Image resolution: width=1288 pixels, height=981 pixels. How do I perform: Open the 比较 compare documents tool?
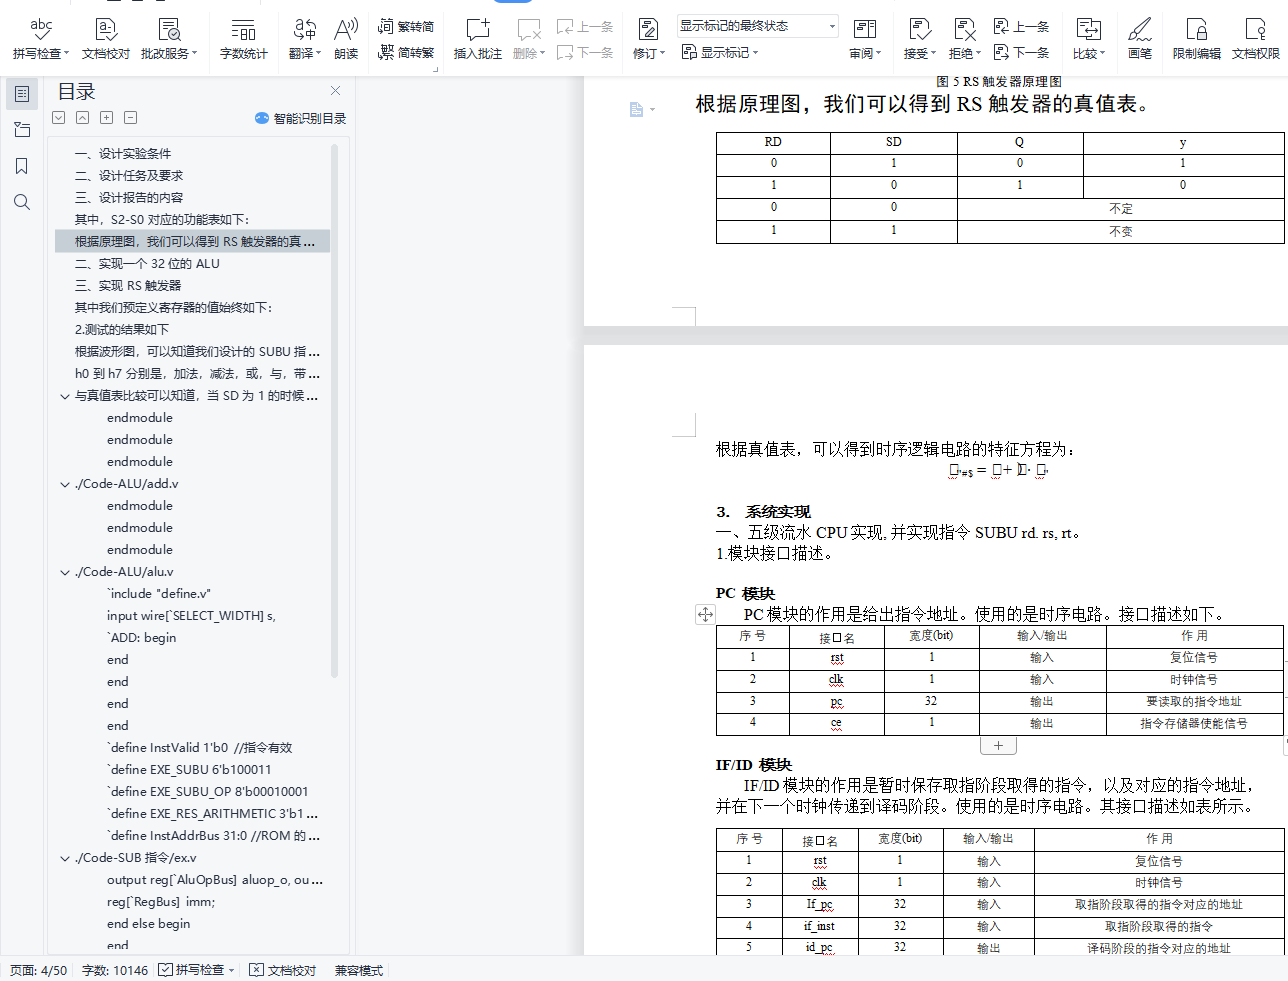coord(1089,38)
